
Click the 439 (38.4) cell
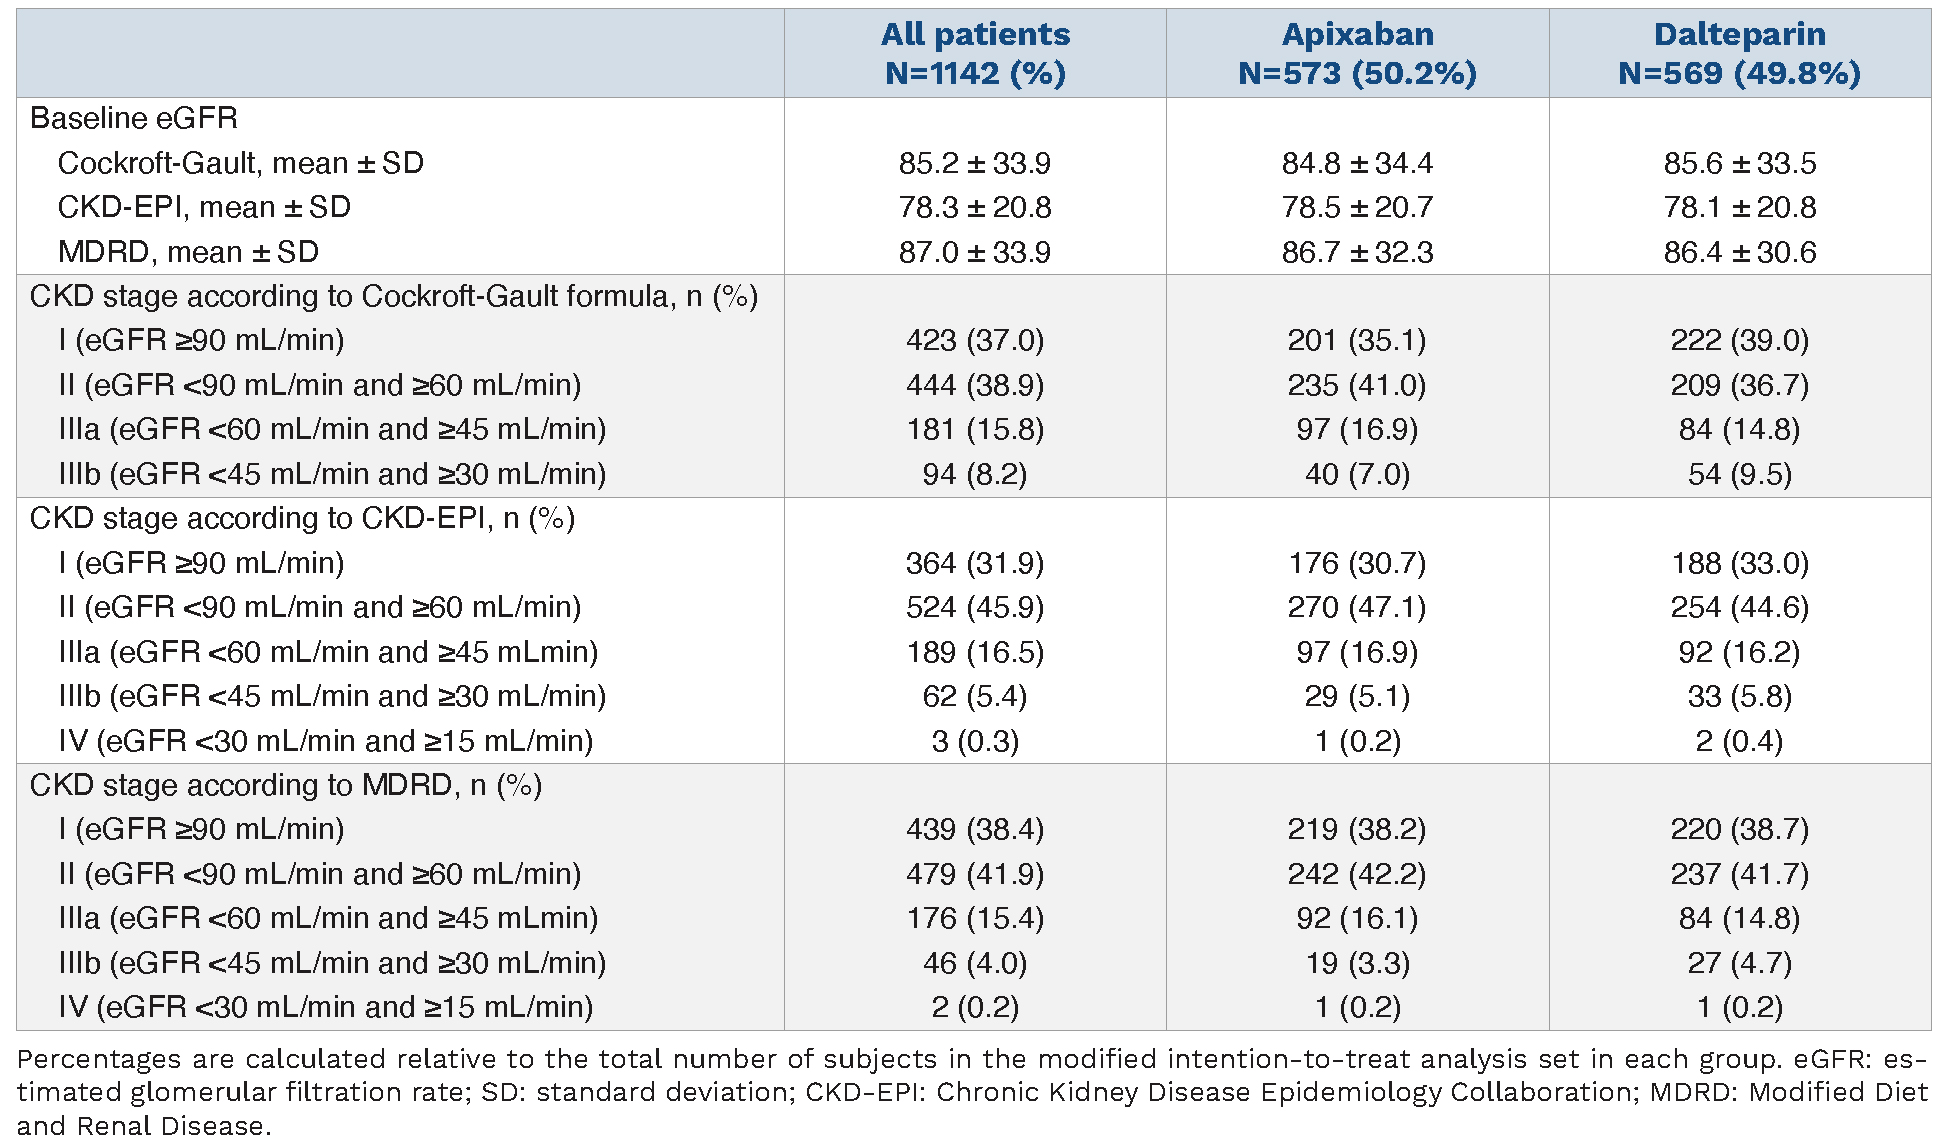click(975, 829)
